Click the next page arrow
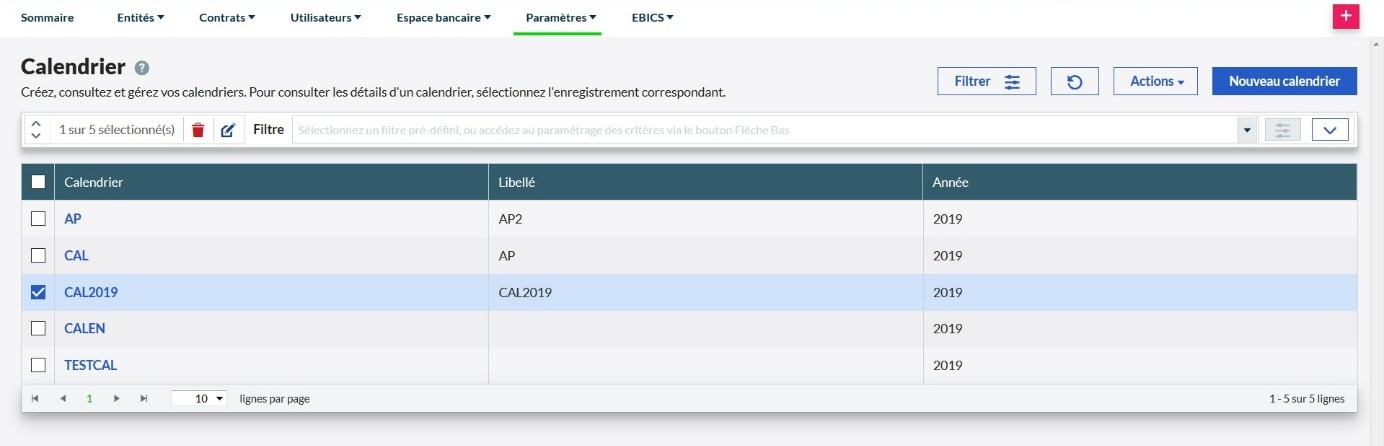This screenshot has width=1384, height=446. point(117,398)
